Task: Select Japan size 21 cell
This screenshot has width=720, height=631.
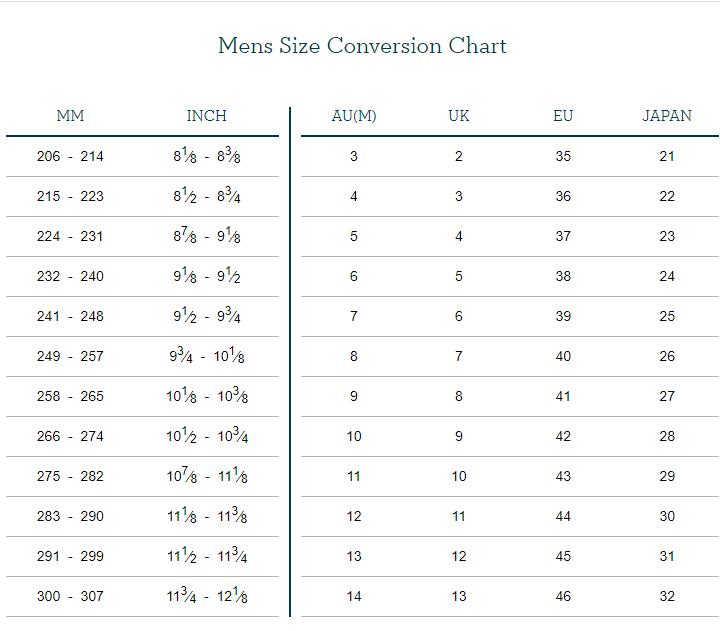Action: click(666, 157)
